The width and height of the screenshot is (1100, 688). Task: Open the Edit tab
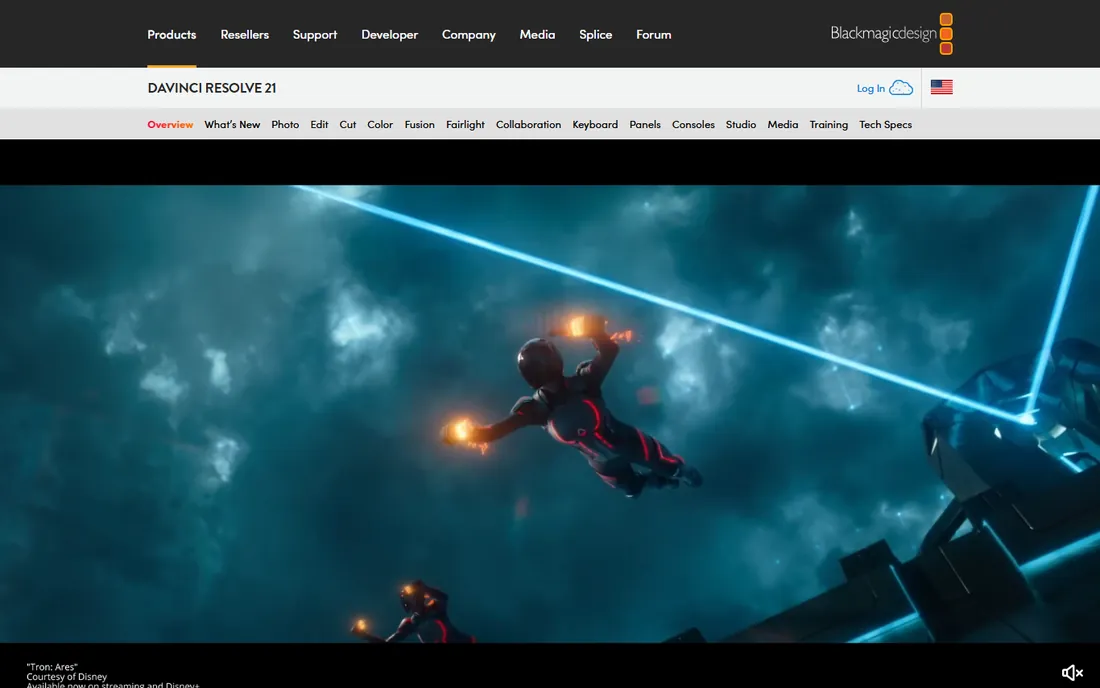319,124
